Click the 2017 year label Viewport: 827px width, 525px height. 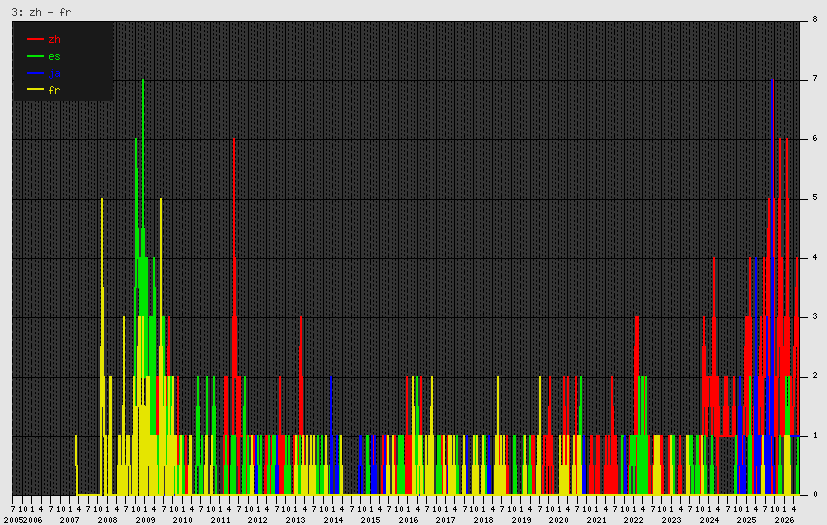click(x=446, y=520)
